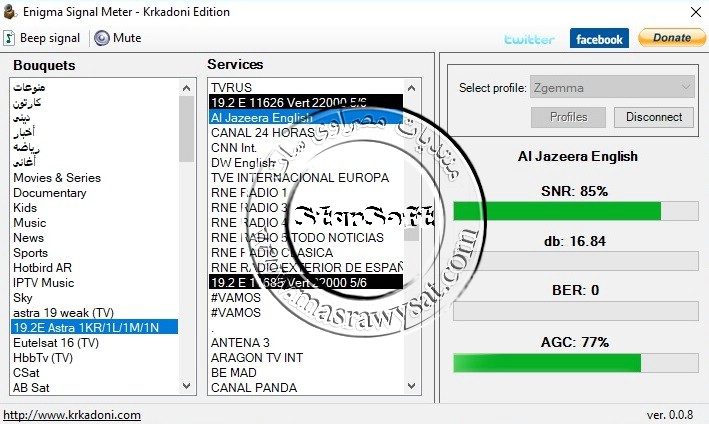Select the 19.2 E 11626 Vert transponder row
This screenshot has width=709, height=424.
click(306, 102)
